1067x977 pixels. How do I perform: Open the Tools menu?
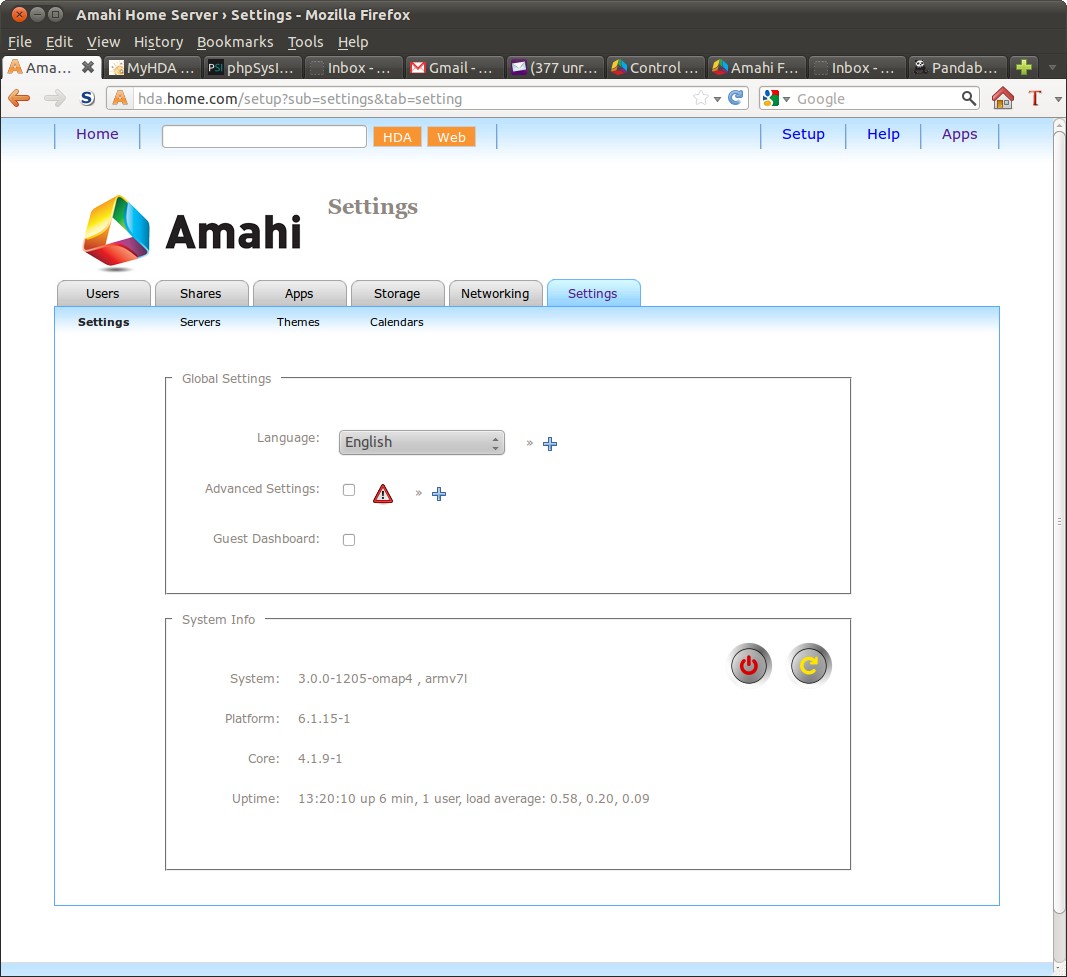(x=306, y=42)
